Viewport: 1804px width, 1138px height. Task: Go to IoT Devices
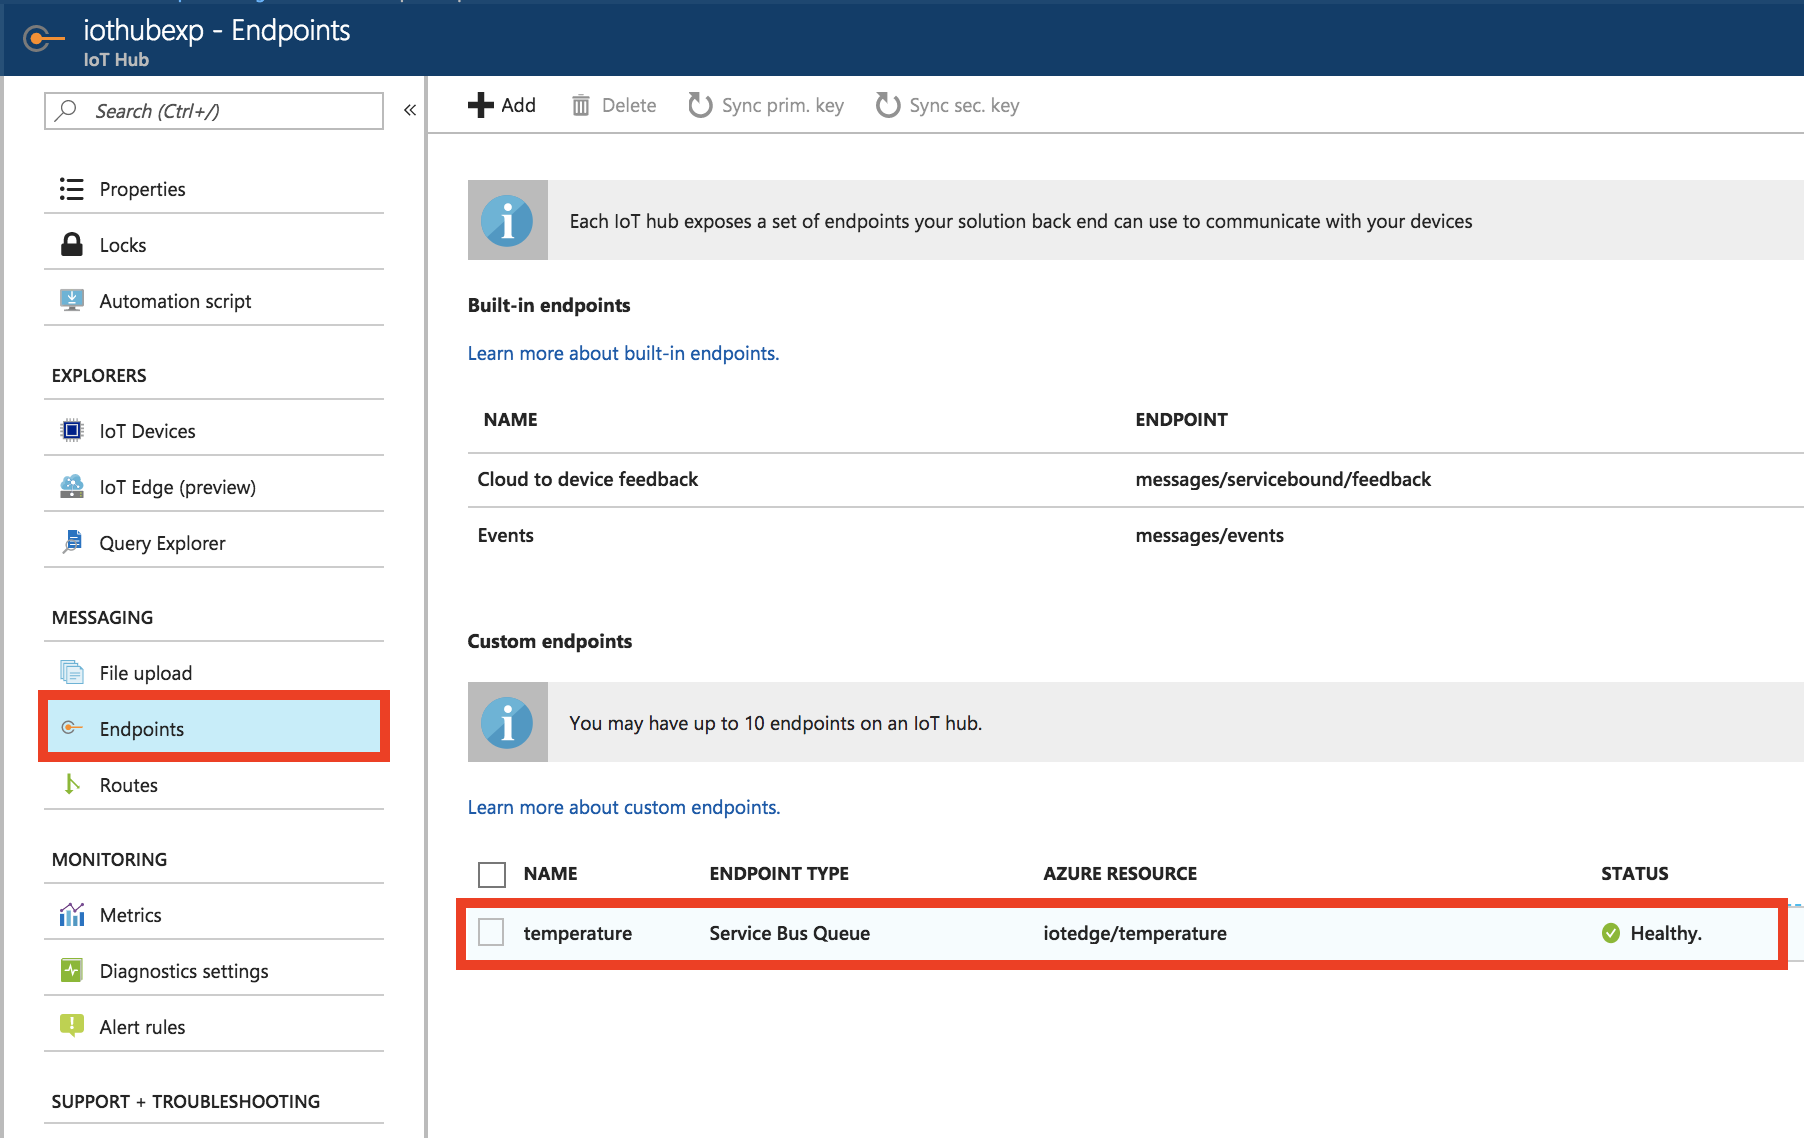click(214, 431)
